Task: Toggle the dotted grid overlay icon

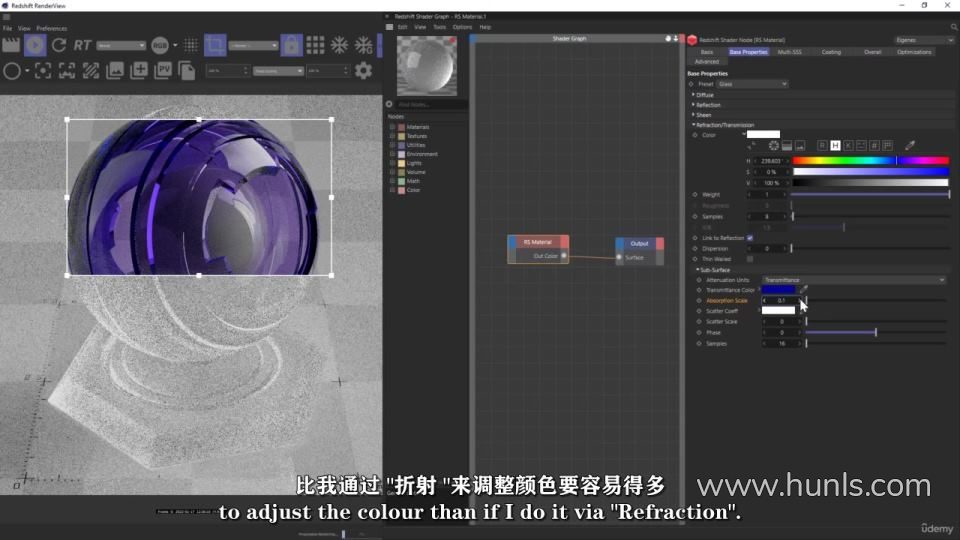Action: click(190, 45)
